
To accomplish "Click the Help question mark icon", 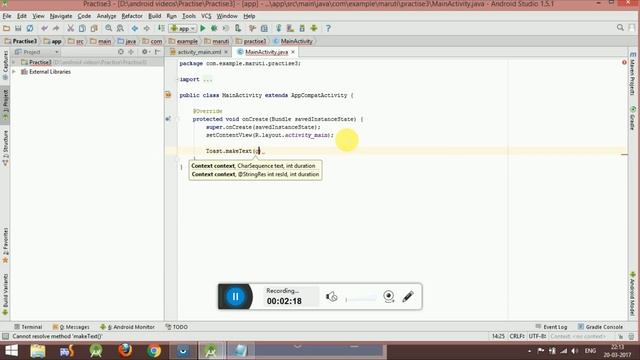I will 328,28.
